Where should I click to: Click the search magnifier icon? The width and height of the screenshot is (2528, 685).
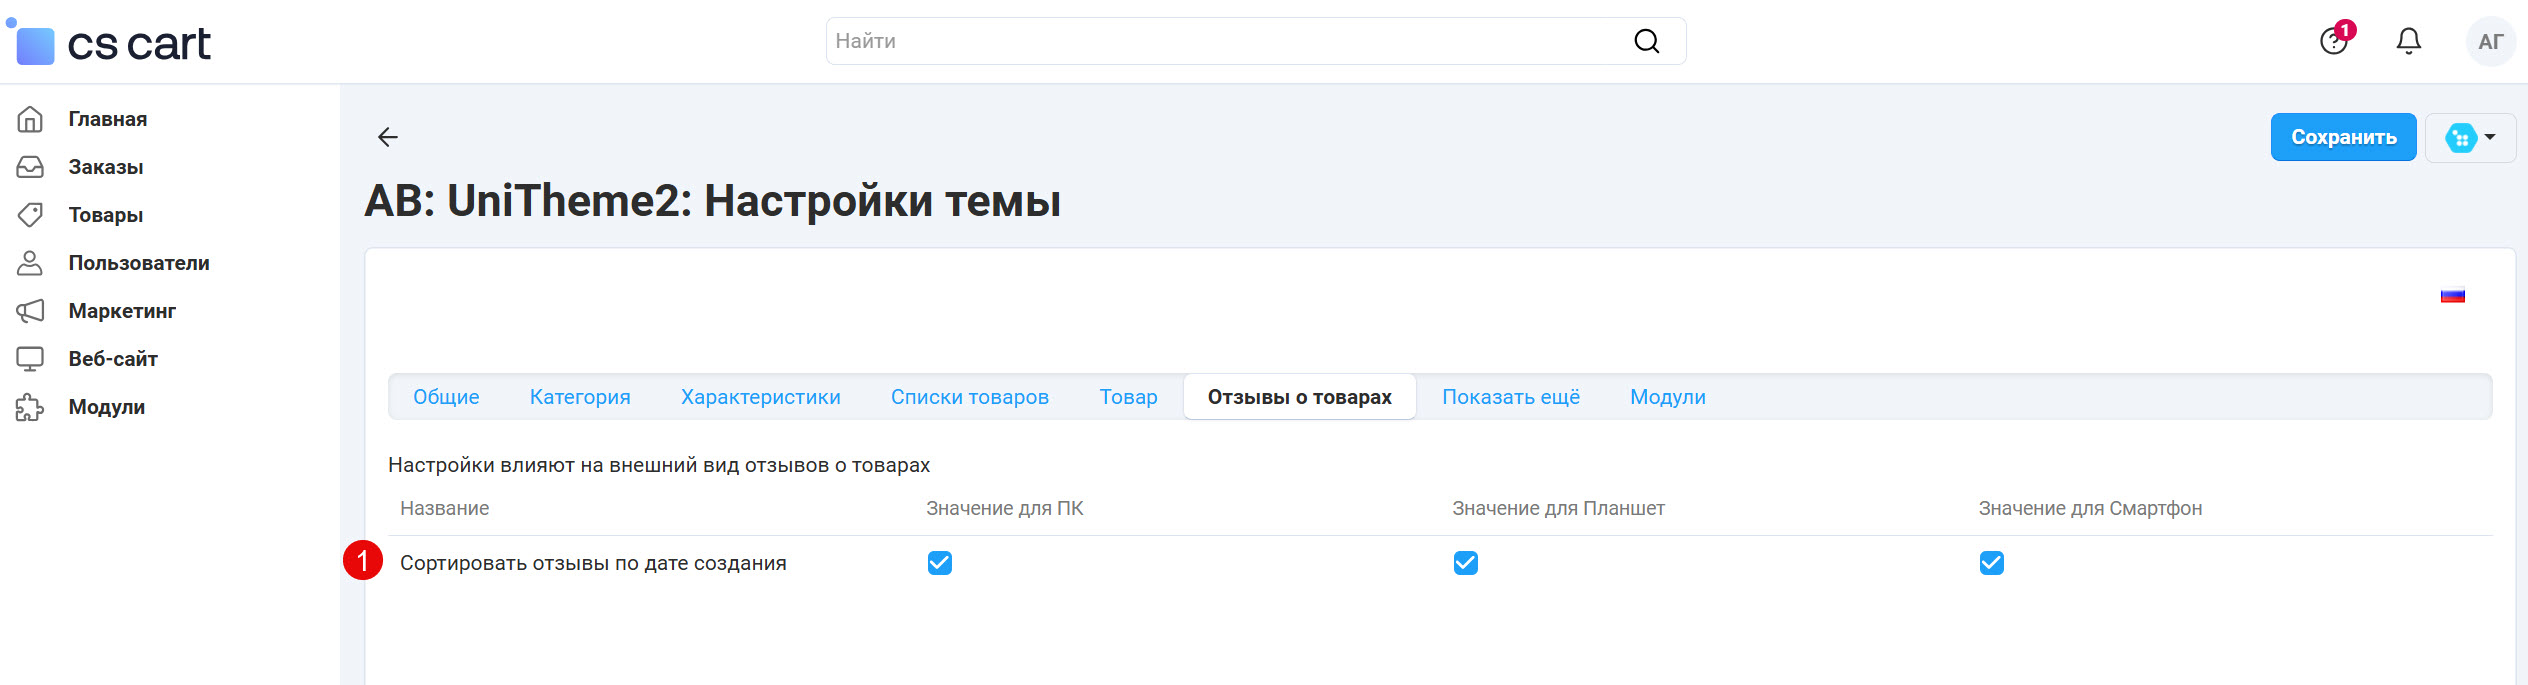click(x=1646, y=41)
